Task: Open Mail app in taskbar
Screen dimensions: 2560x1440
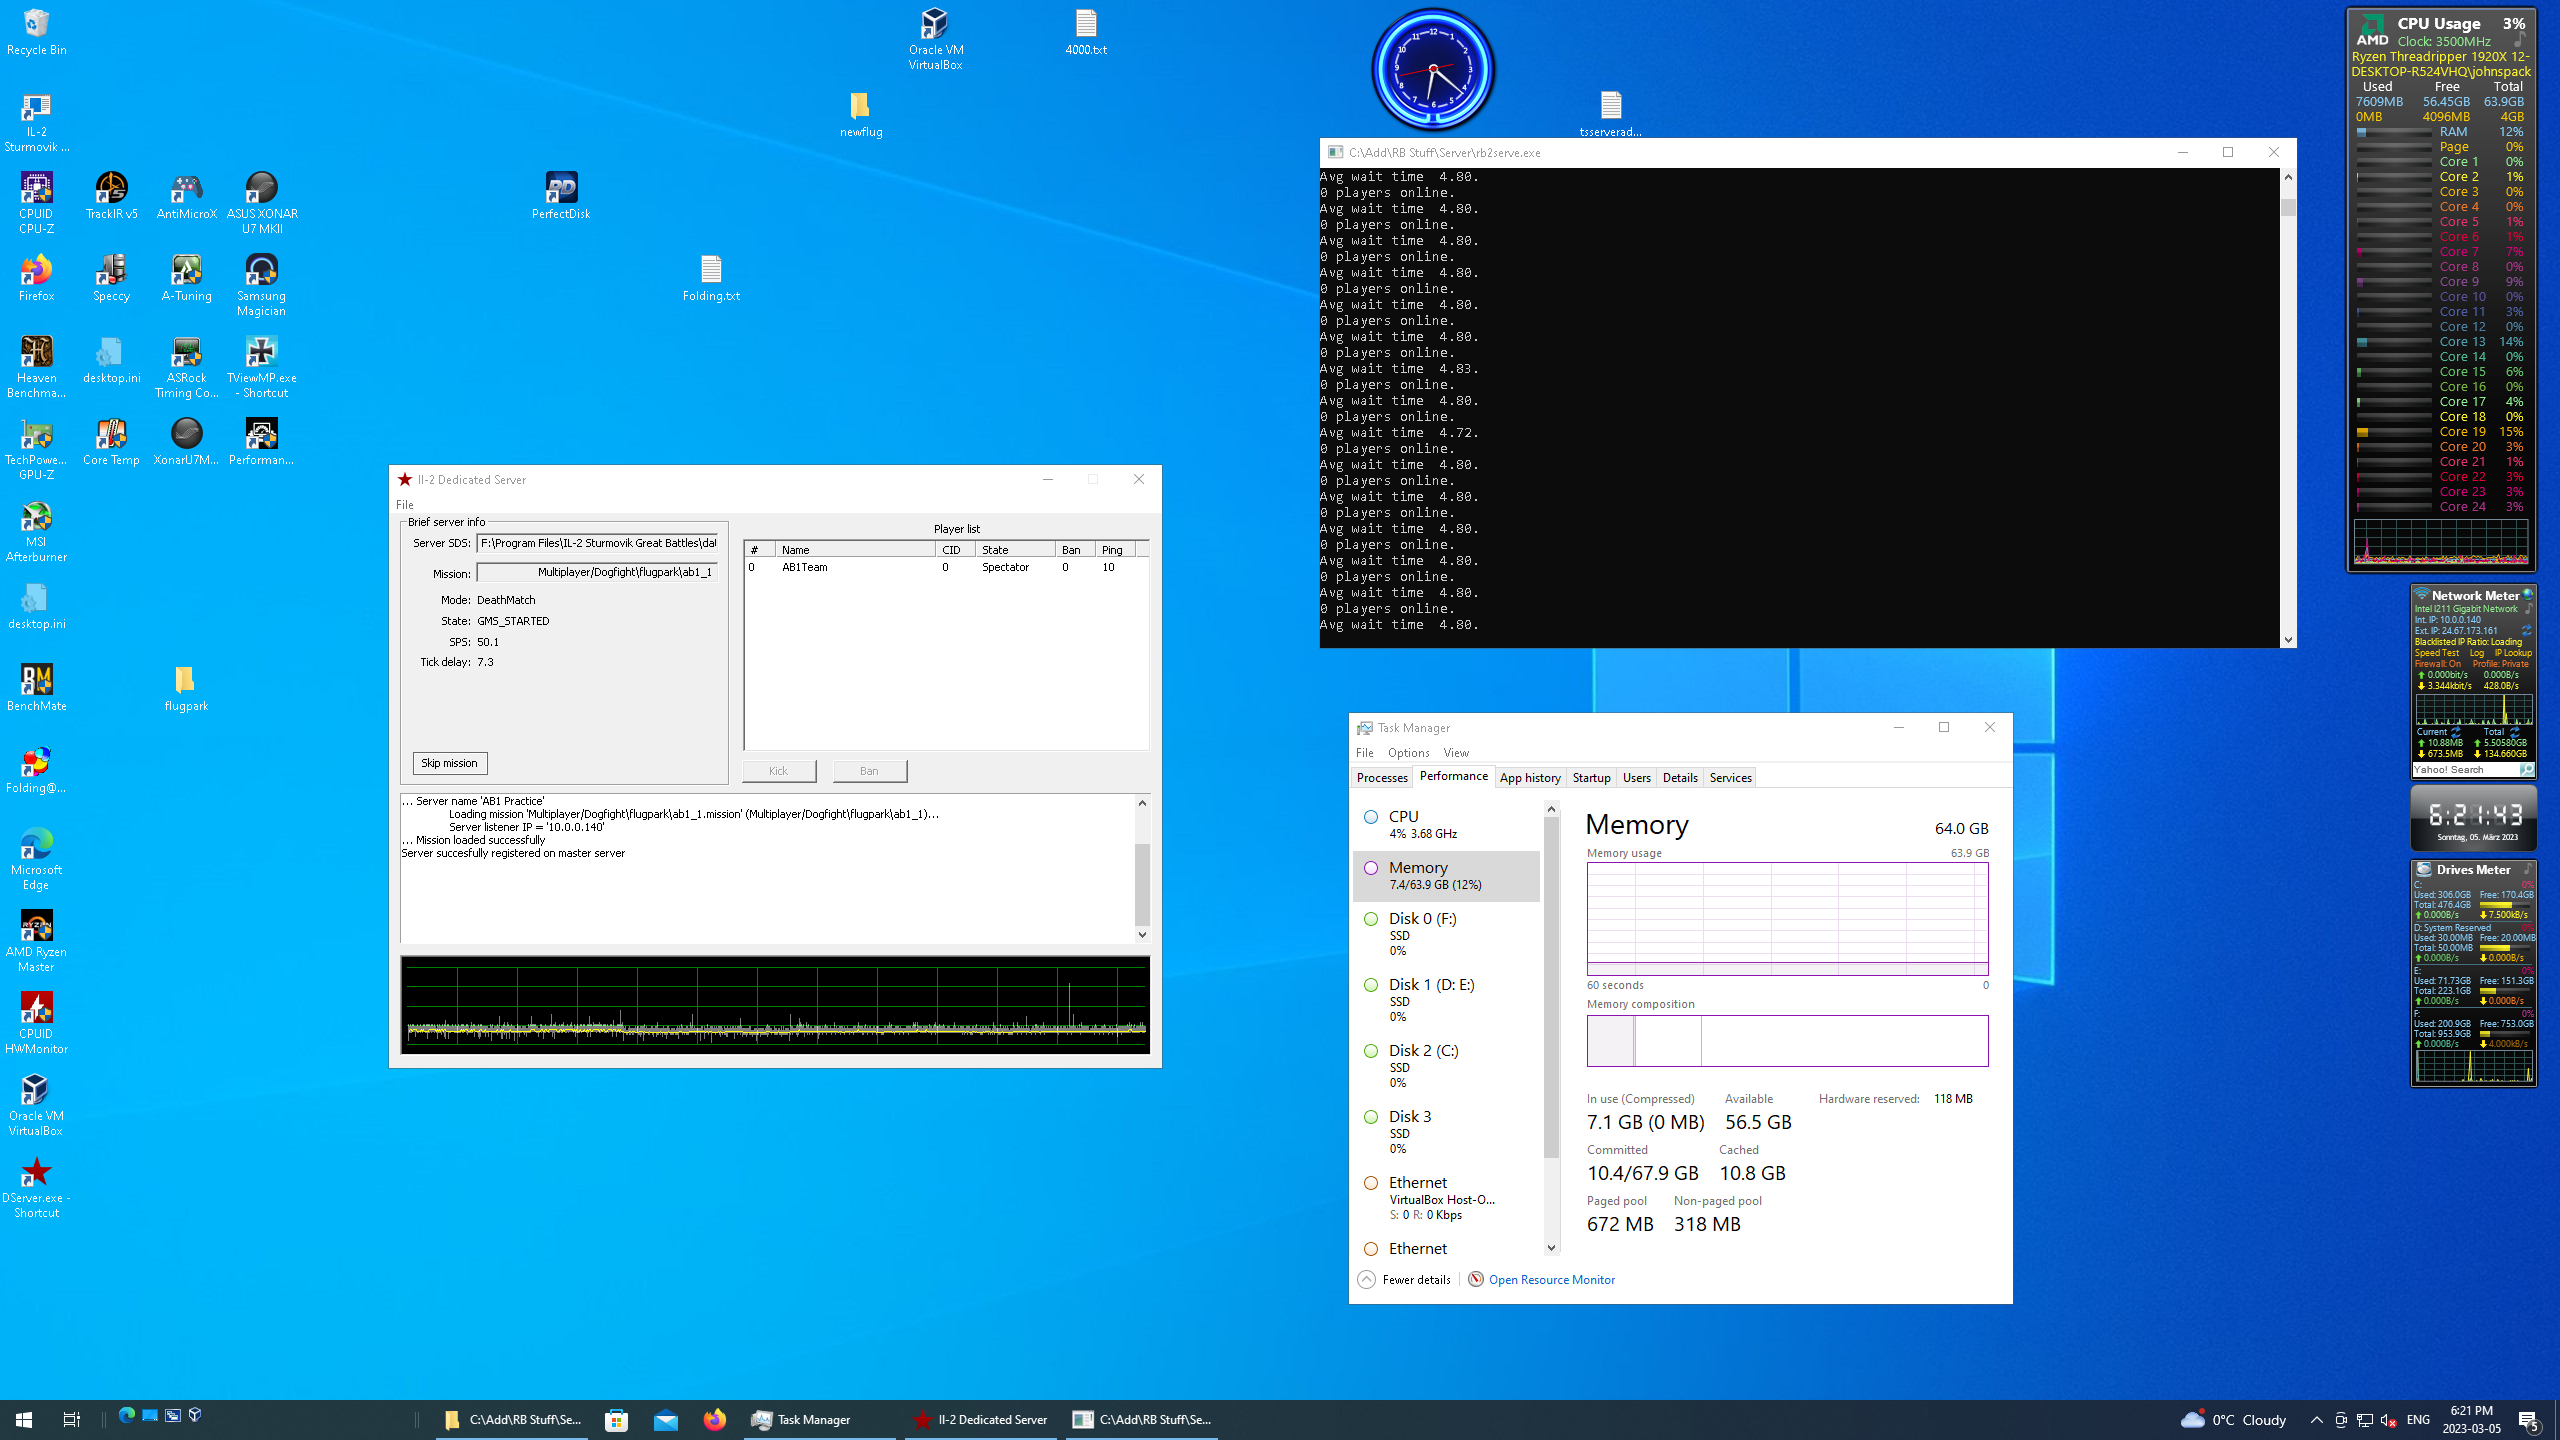Action: point(666,1419)
